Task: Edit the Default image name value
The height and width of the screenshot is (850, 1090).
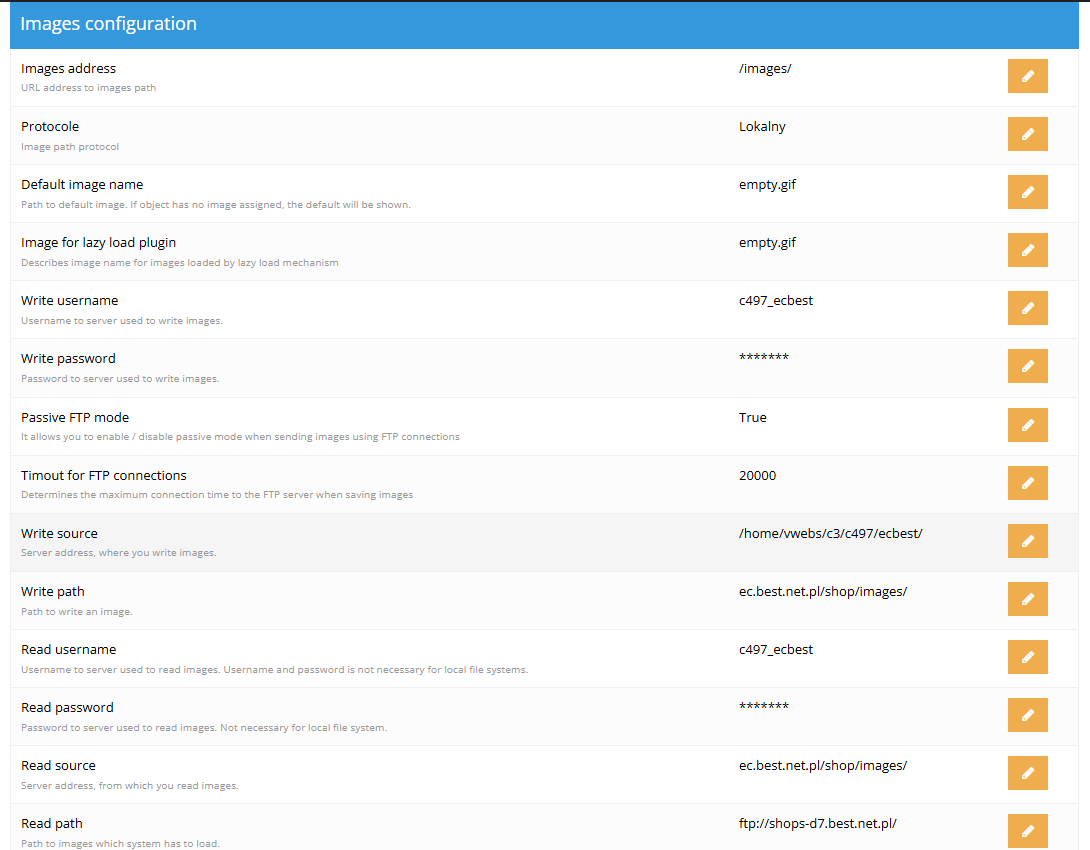Action: click(x=1027, y=192)
